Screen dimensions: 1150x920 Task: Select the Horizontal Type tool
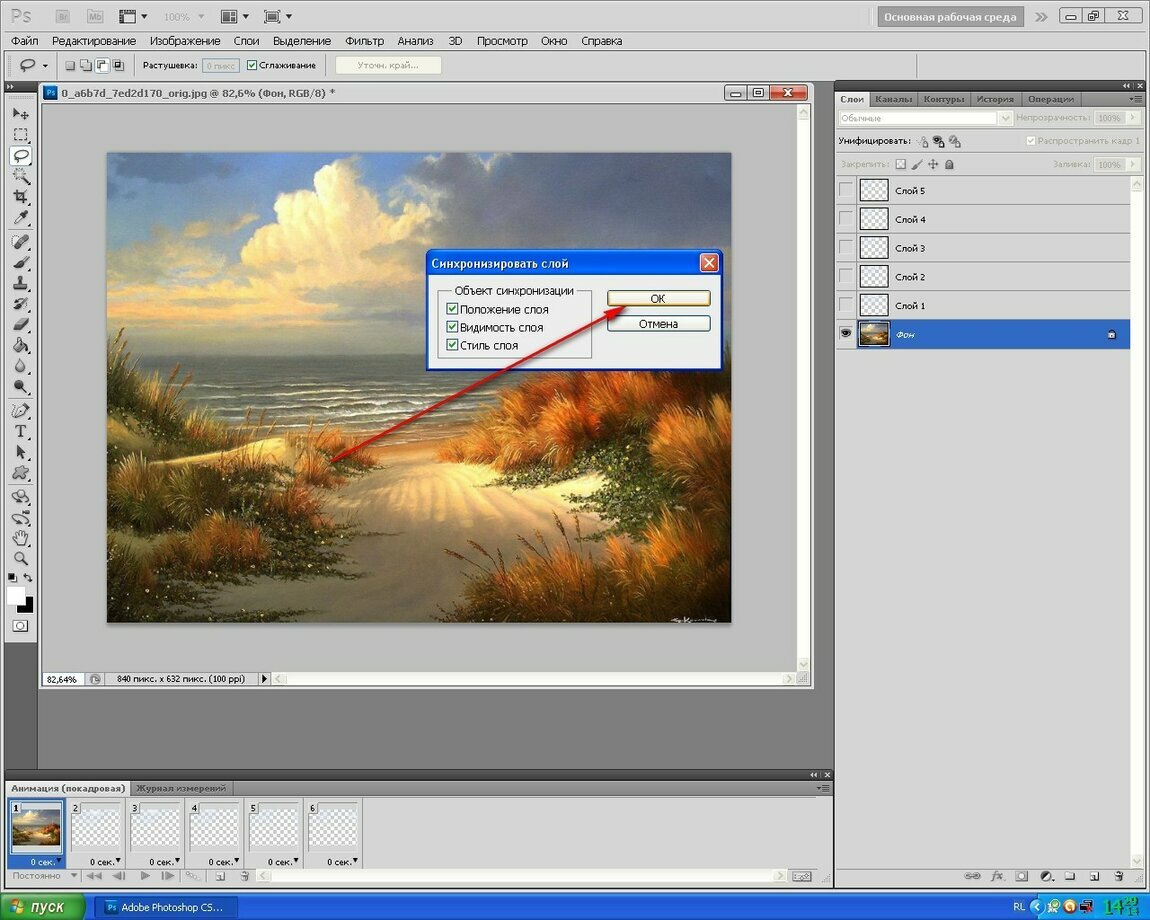pyautogui.click(x=21, y=431)
